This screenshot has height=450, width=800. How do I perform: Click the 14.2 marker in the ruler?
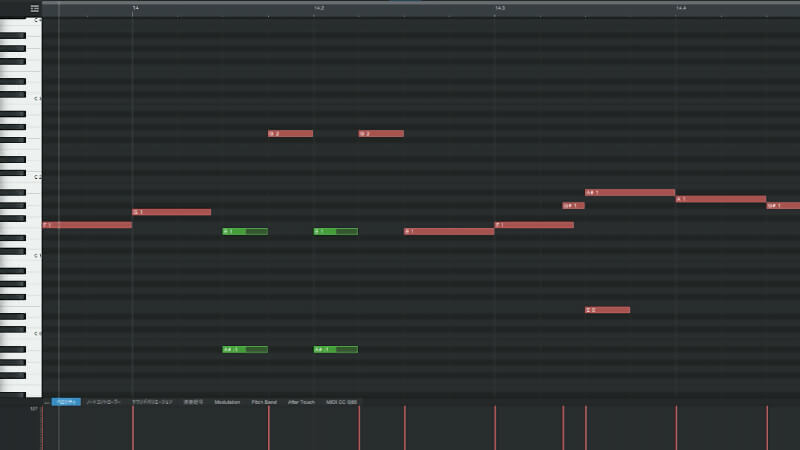[x=319, y=8]
